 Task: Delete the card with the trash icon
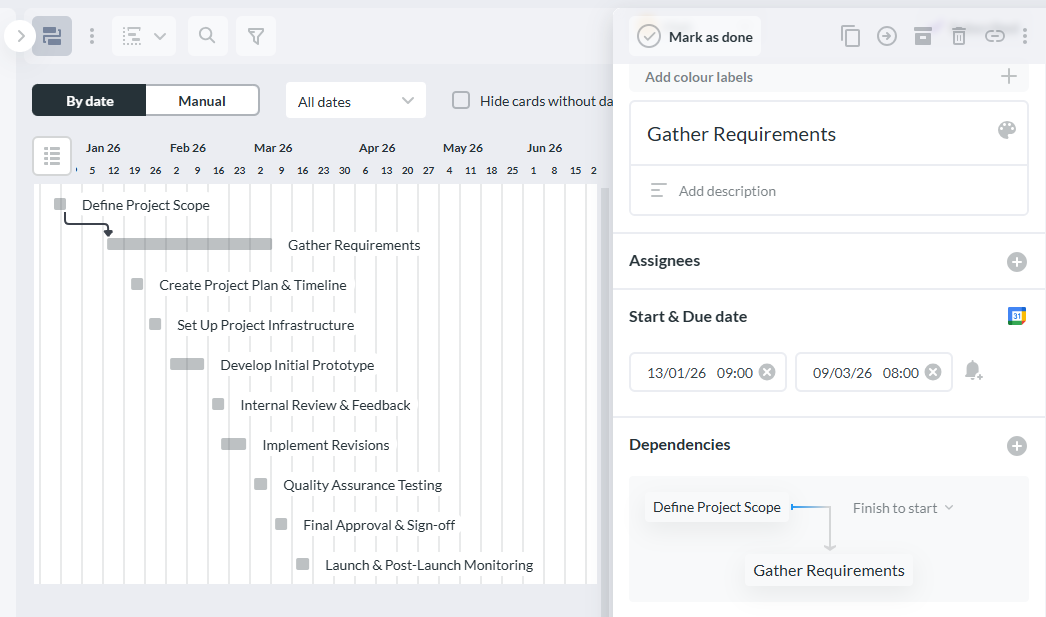pyautogui.click(x=959, y=35)
